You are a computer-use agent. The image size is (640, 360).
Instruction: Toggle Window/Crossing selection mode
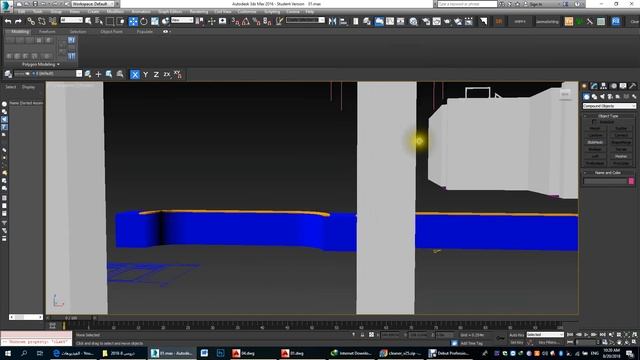coord(121,21)
